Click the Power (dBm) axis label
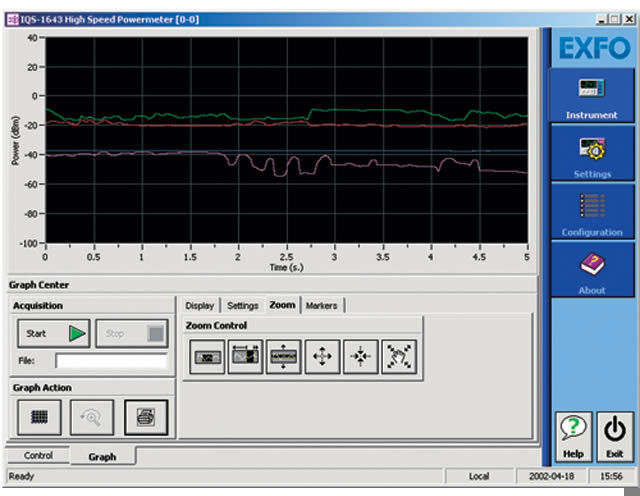Viewport: 640px width, 496px height. click(16, 140)
